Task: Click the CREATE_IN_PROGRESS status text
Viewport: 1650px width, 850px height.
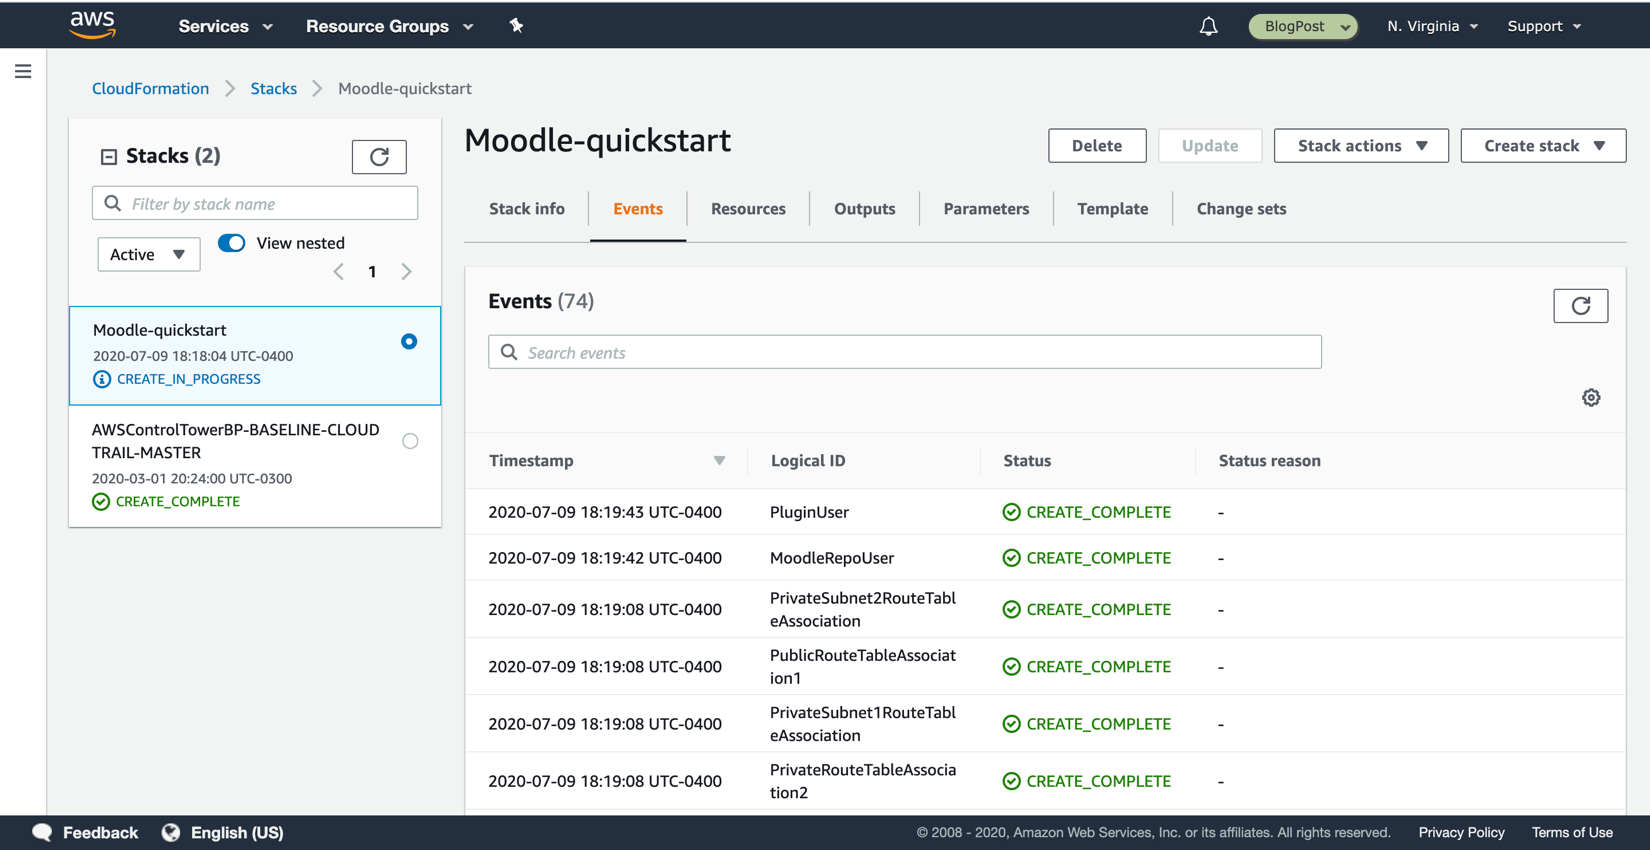Action: [188, 379]
